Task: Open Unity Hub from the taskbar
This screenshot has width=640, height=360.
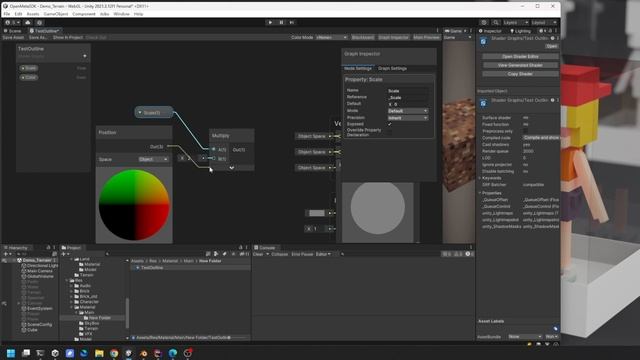Action: 55,353
